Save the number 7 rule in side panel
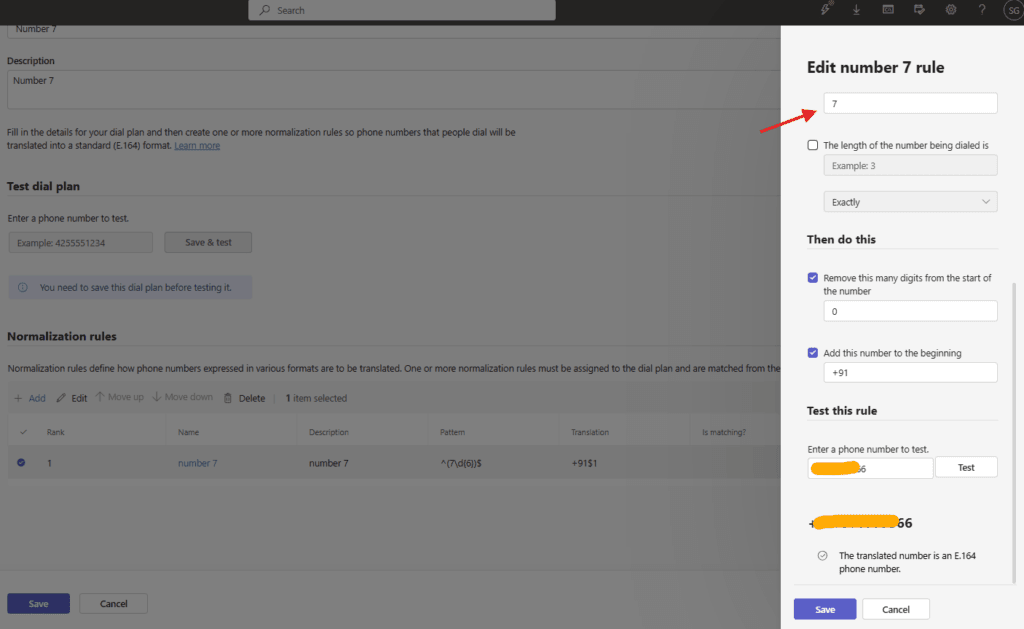 pos(824,609)
